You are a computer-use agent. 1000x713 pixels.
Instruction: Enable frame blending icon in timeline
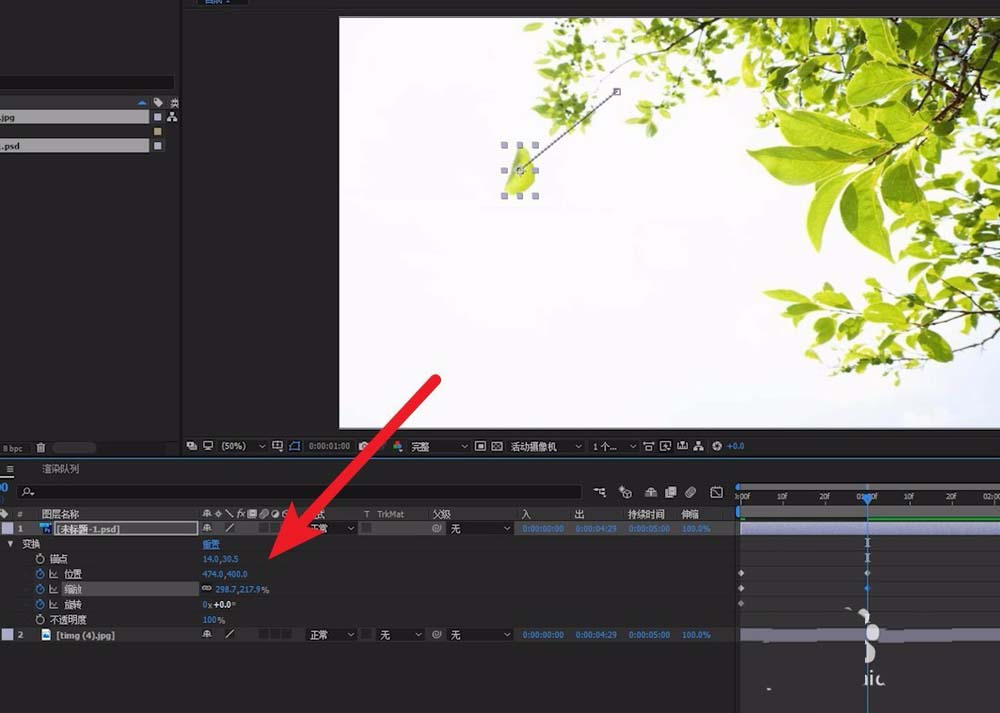point(671,492)
